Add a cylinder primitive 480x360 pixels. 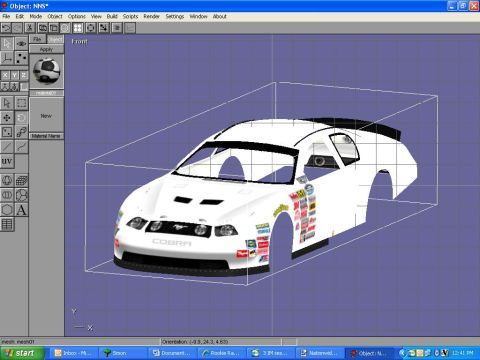pyautogui.click(x=7, y=195)
